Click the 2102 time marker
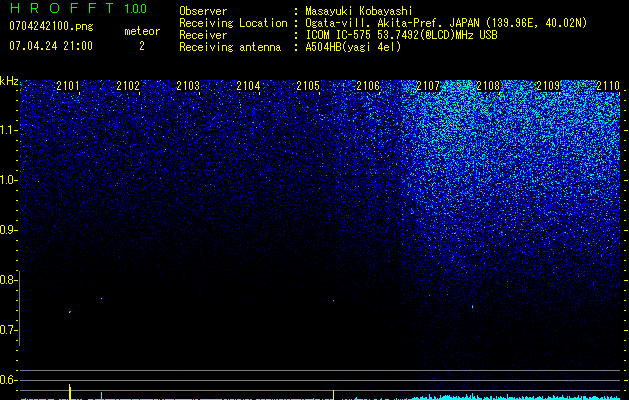Screen dimensions: 629x400 coord(128,85)
